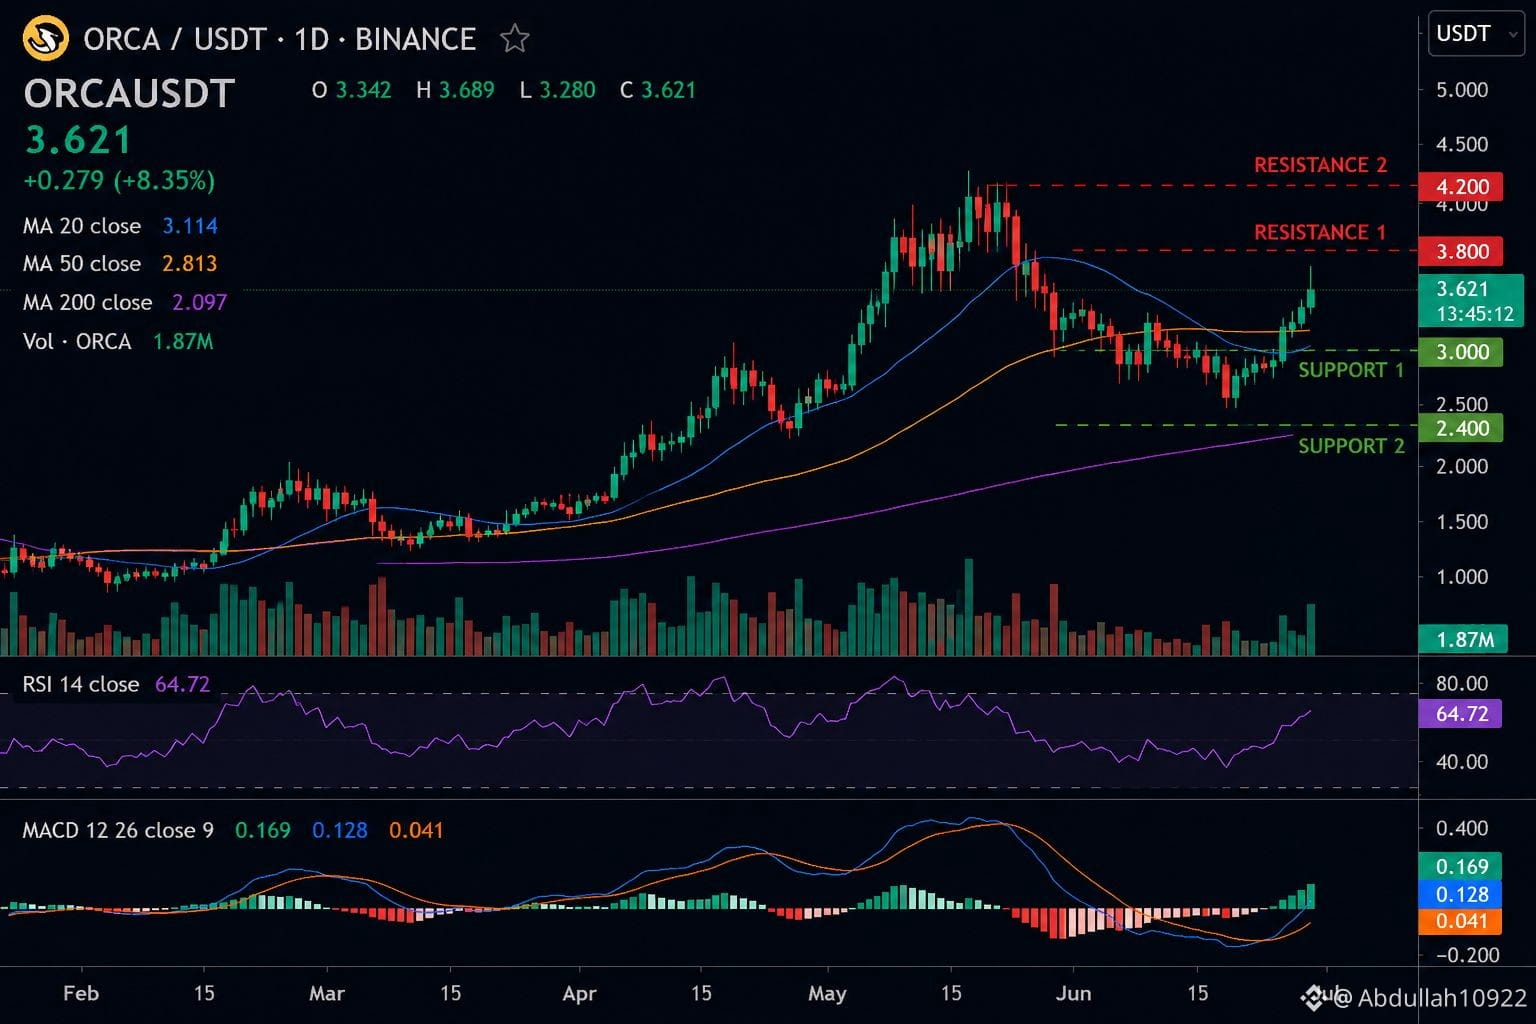Select the RSI 14 close indicator label
This screenshot has width=1536, height=1024.
pyautogui.click(x=81, y=684)
